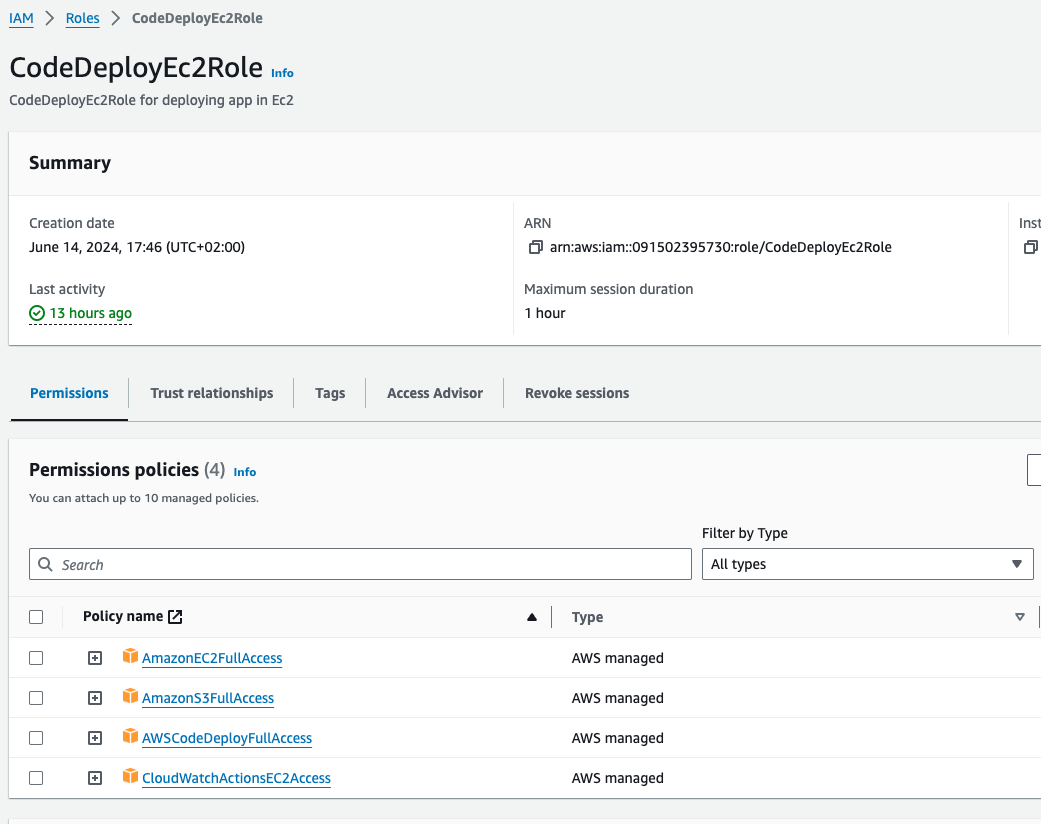Image resolution: width=1041 pixels, height=824 pixels.
Task: Open the AmazonEC2FullAccess policy link
Action: pyautogui.click(x=212, y=658)
